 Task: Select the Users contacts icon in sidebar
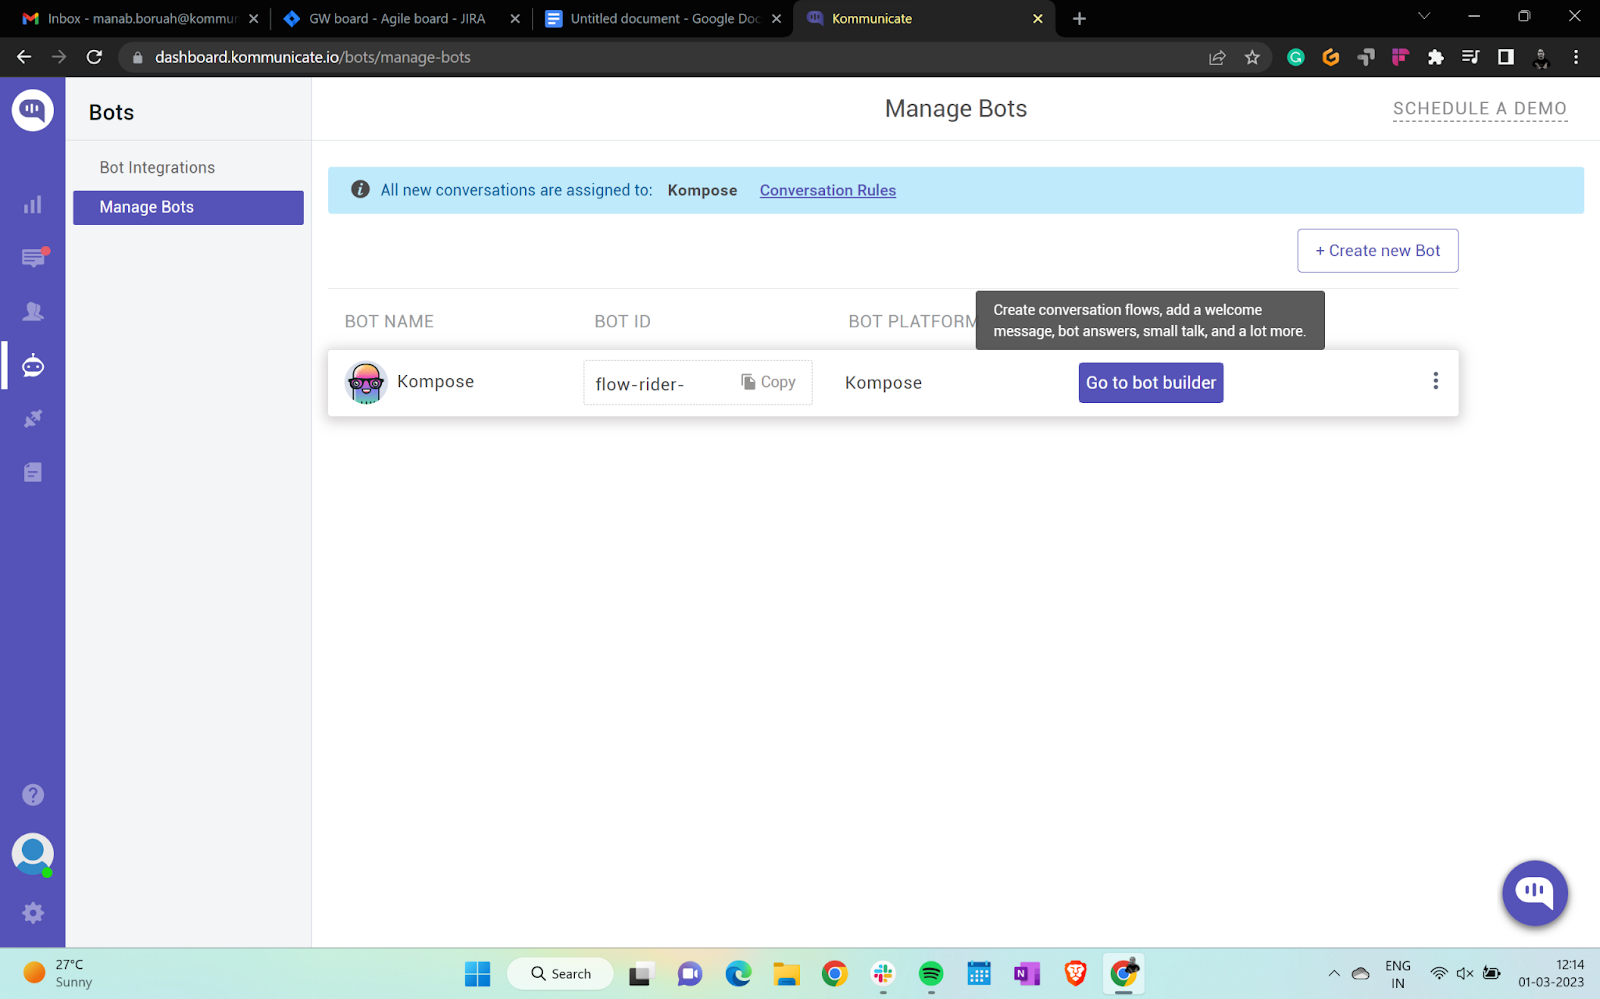[33, 311]
